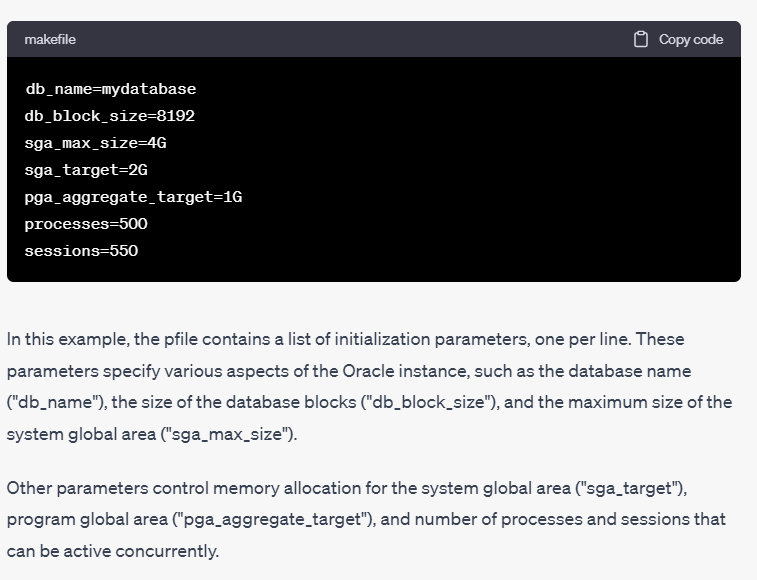Click the clipboard icon in code header
The width and height of the screenshot is (757, 580).
coord(641,39)
